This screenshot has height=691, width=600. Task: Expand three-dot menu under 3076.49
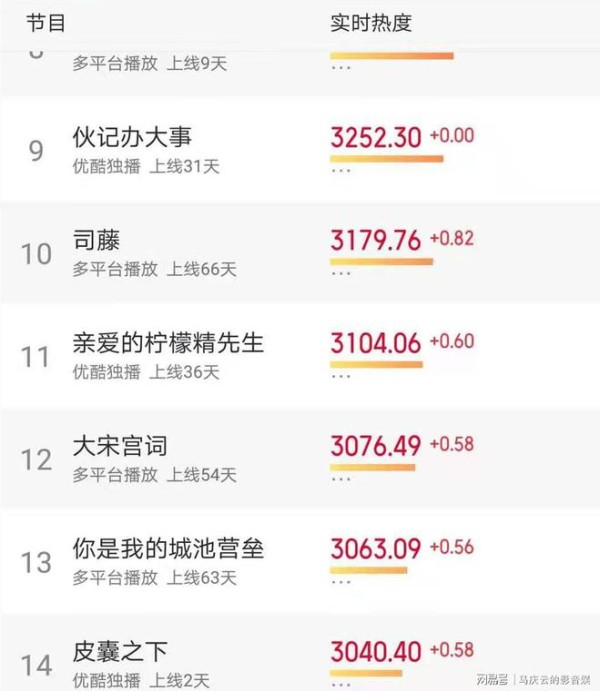341,479
